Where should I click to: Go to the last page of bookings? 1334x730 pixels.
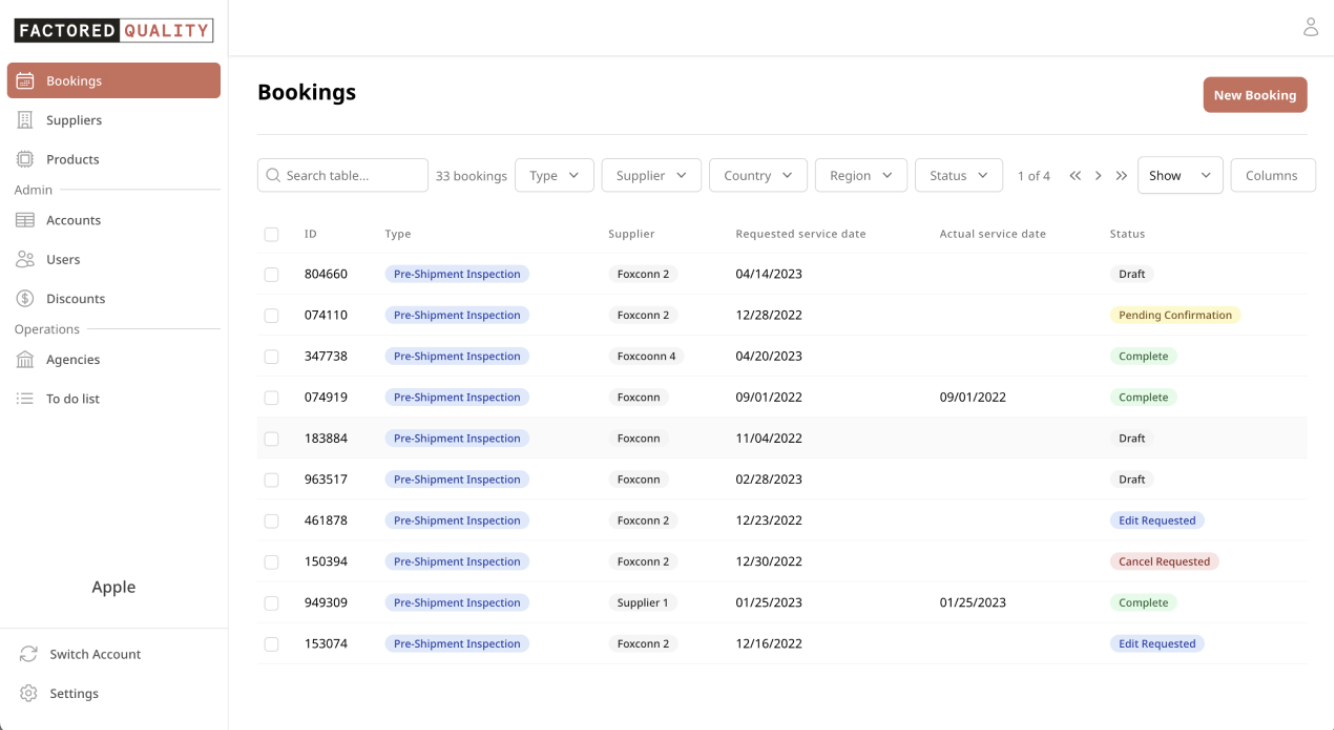1121,175
